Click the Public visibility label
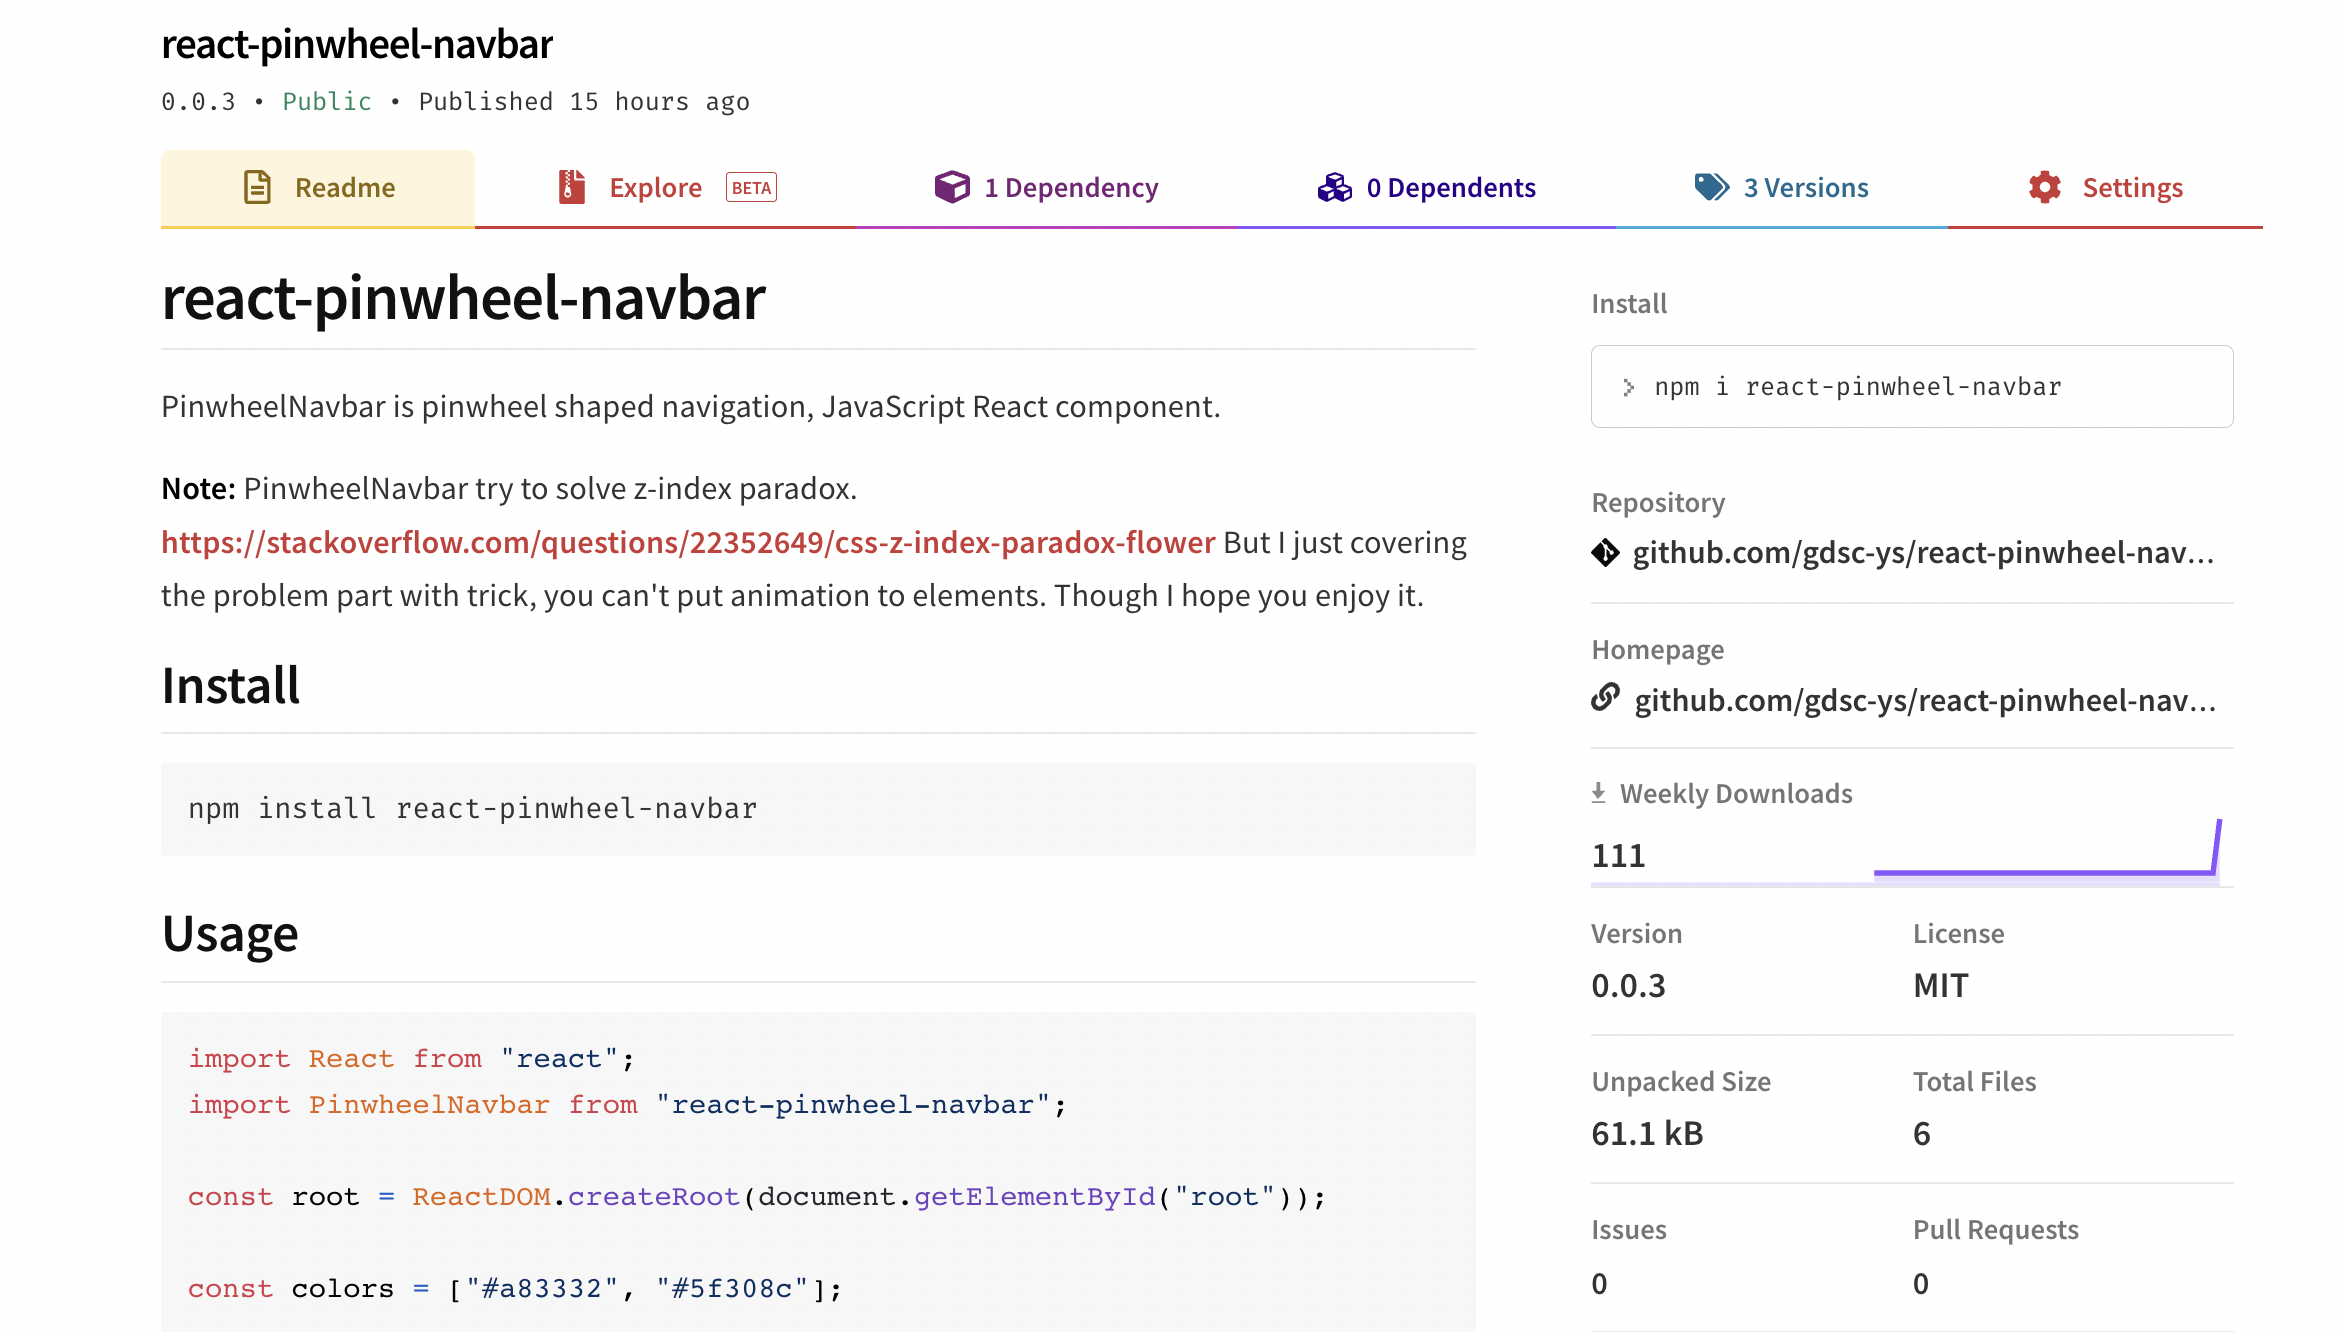 327,102
